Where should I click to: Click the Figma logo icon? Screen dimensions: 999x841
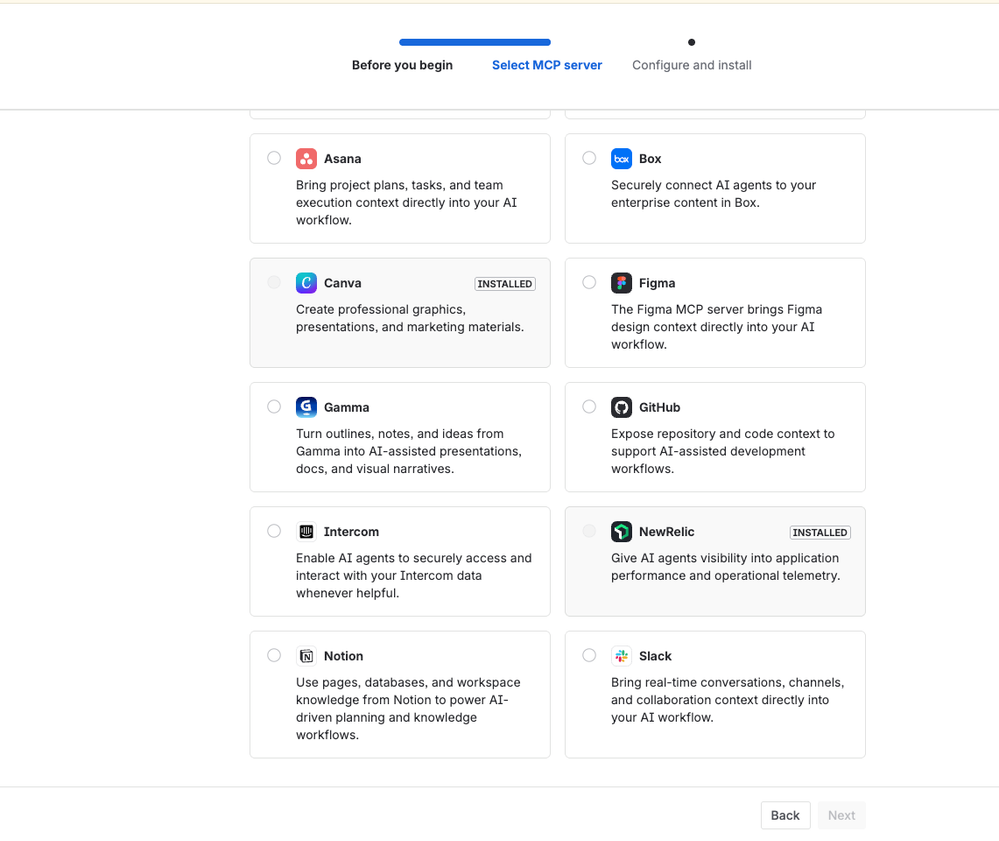621,283
